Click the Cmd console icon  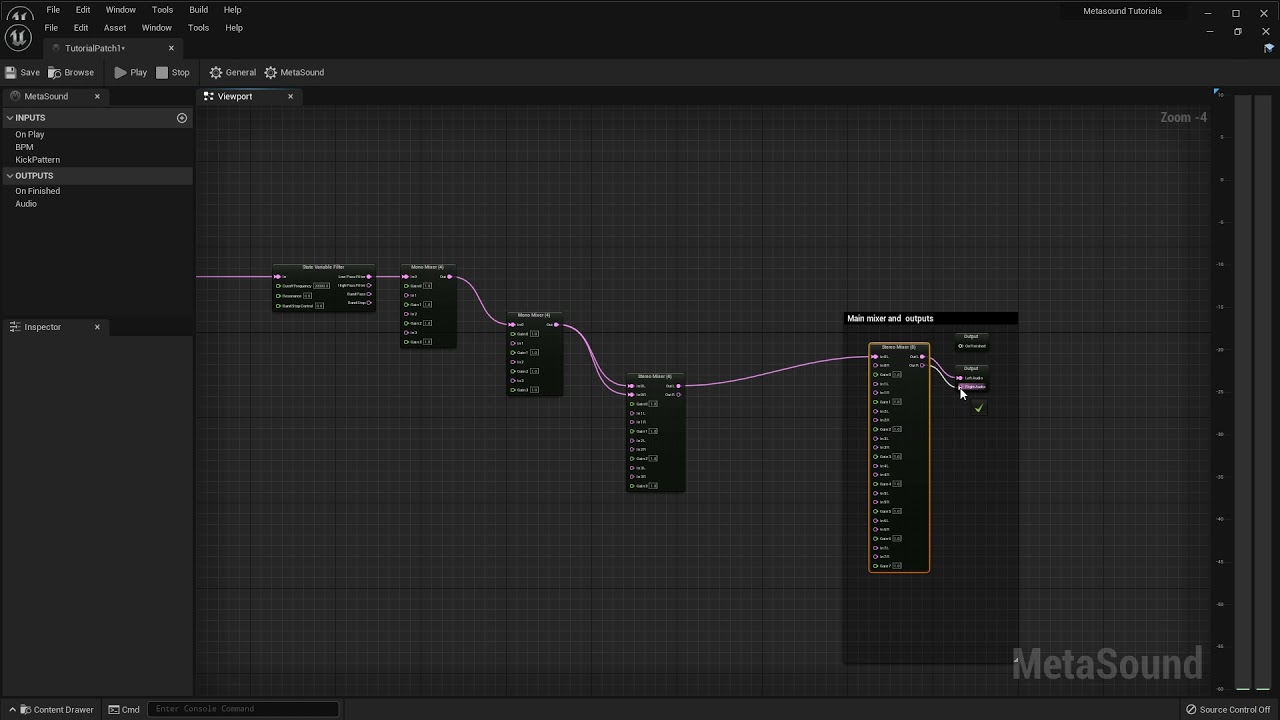coord(114,710)
